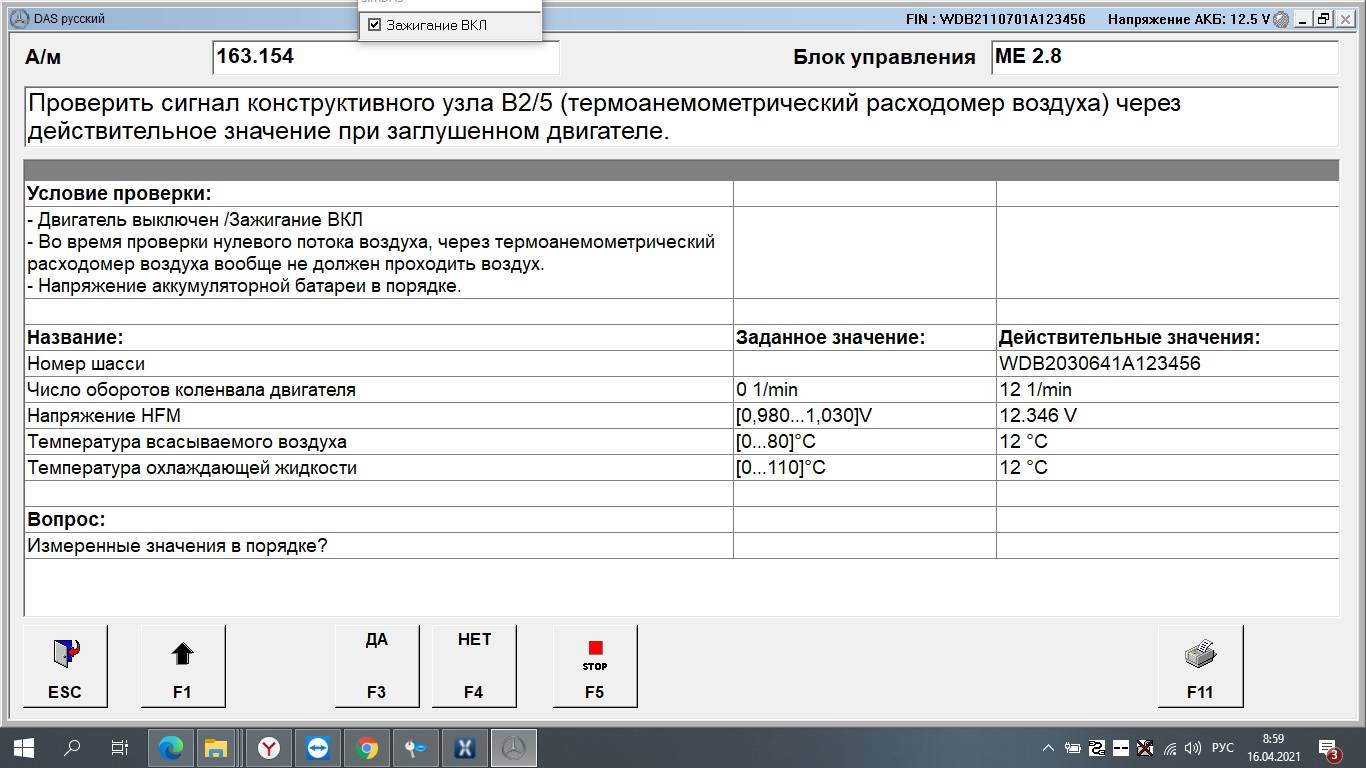Image resolution: width=1366 pixels, height=768 pixels.
Task: Click the Блок управления field ME 2.8
Action: click(1165, 57)
